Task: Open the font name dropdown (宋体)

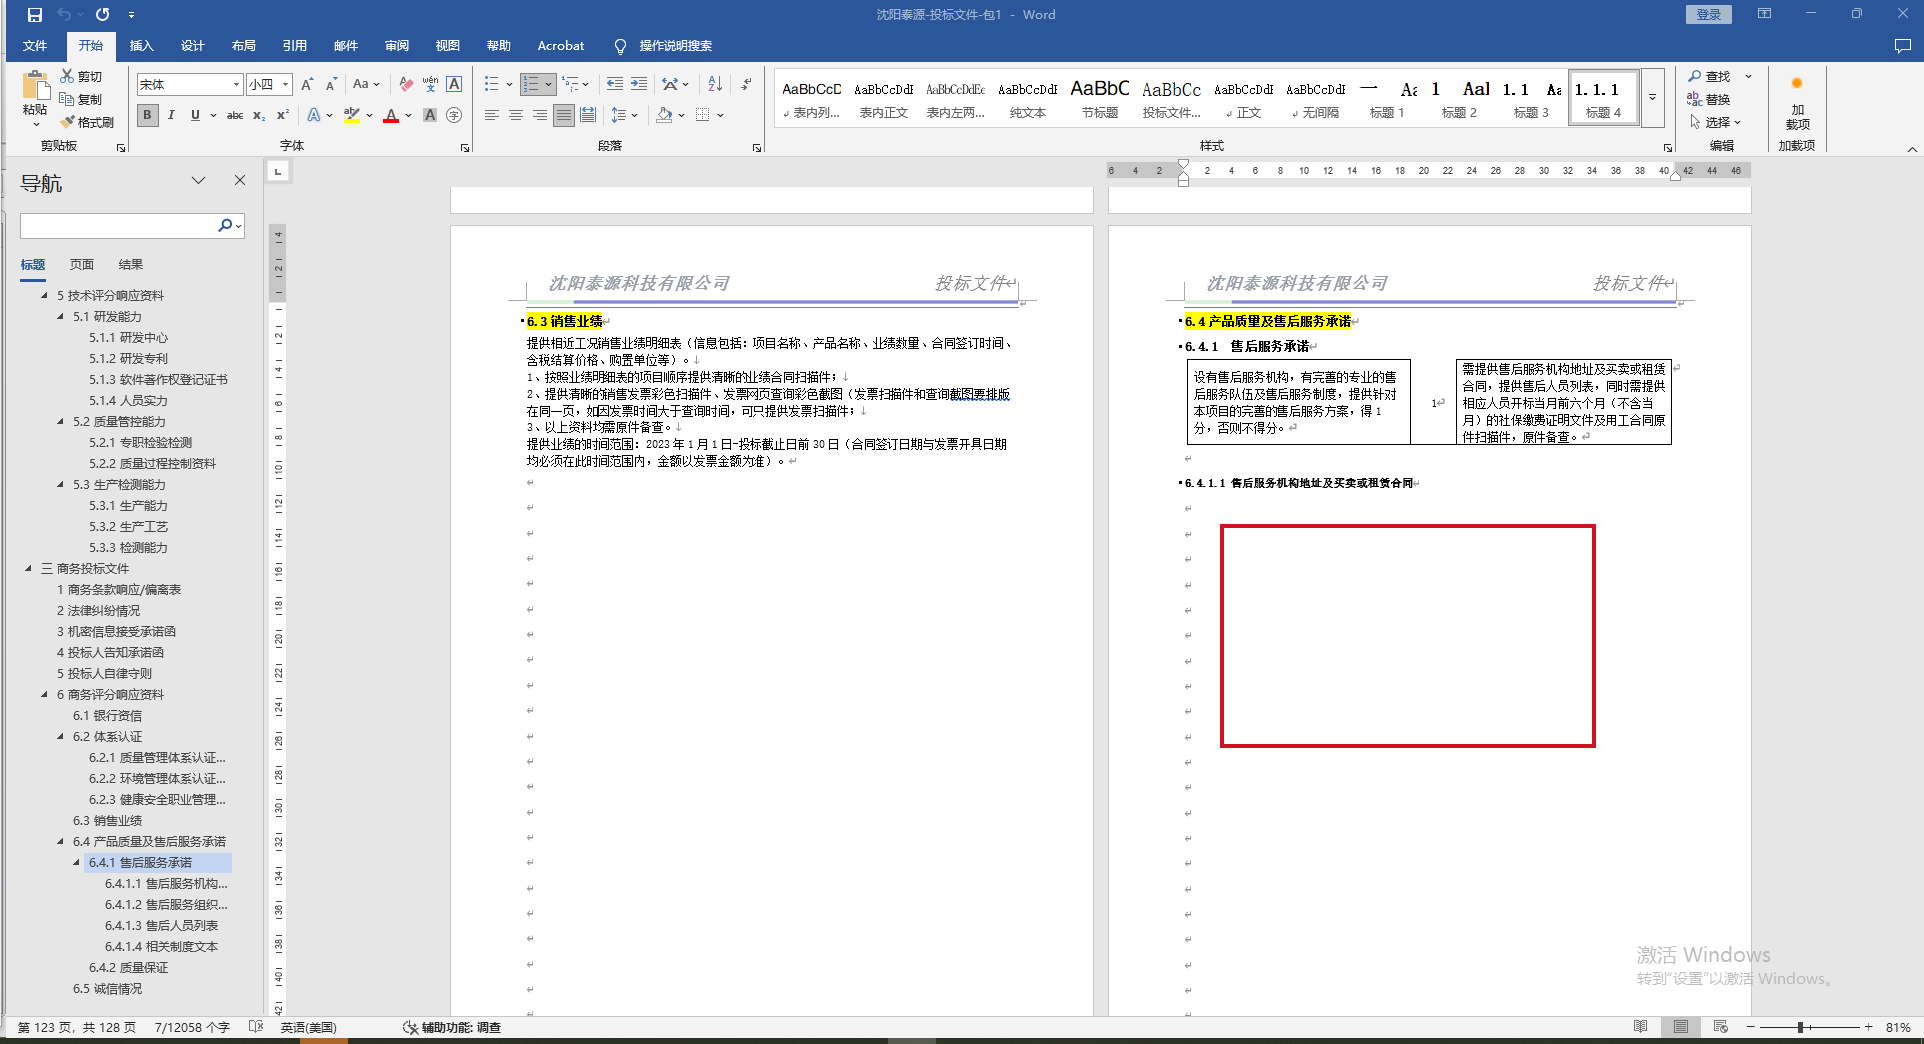Action: (x=236, y=85)
